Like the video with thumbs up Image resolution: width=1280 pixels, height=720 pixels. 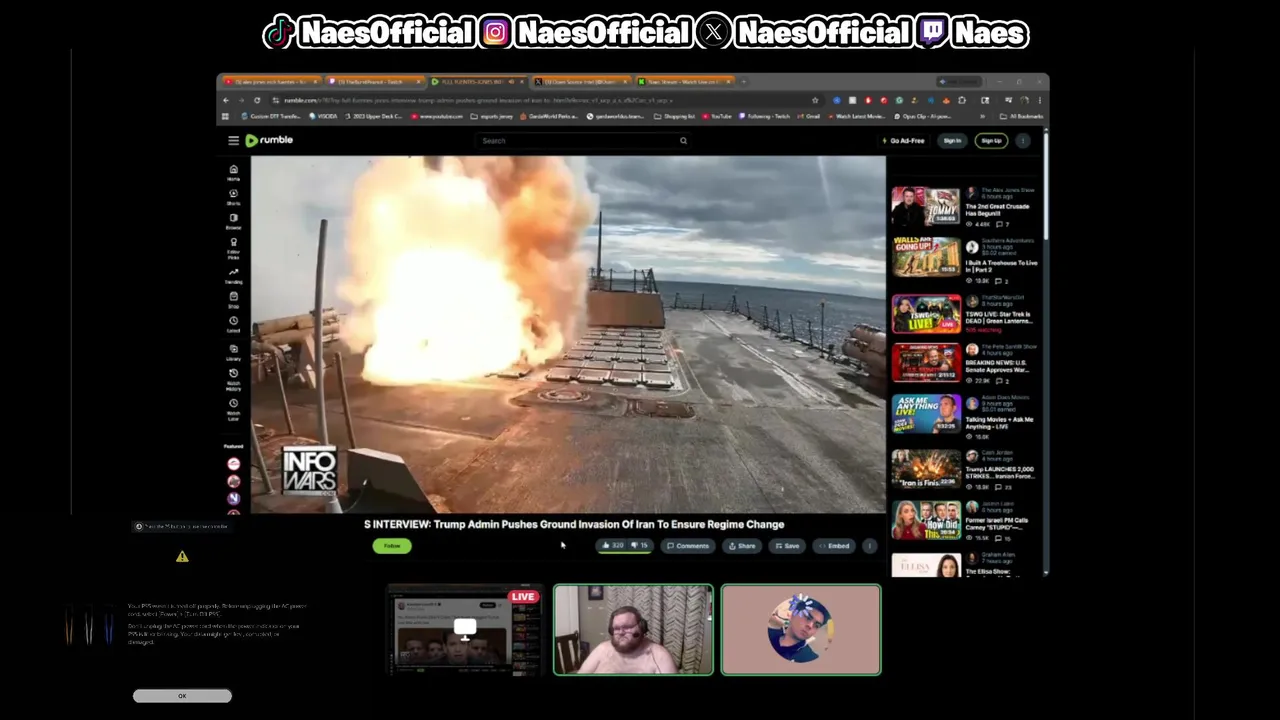613,546
